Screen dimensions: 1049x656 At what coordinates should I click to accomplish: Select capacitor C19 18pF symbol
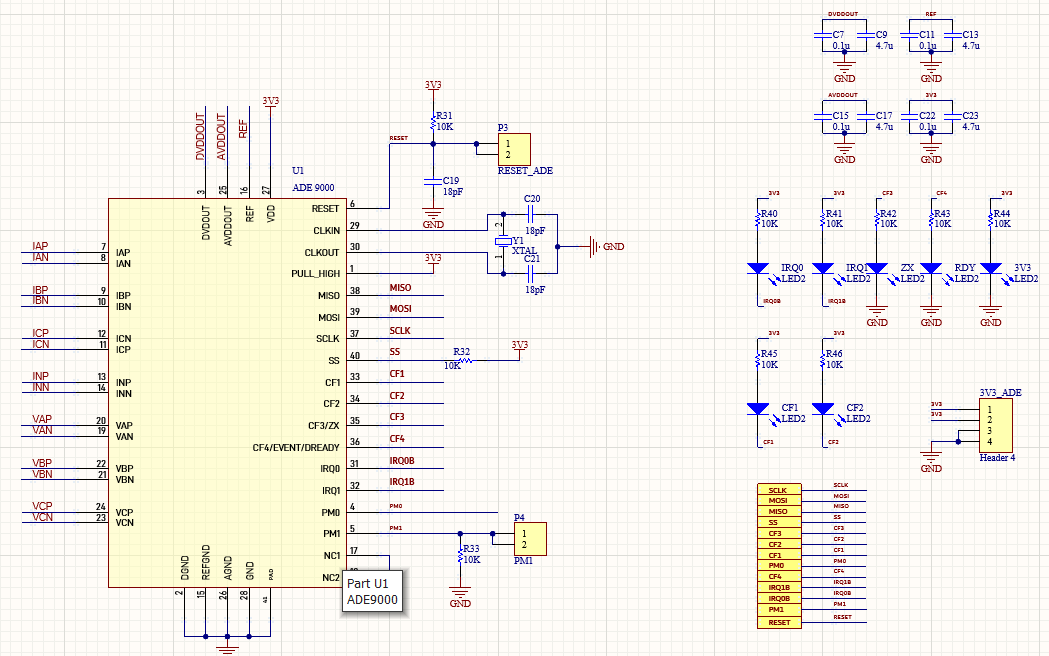434,181
